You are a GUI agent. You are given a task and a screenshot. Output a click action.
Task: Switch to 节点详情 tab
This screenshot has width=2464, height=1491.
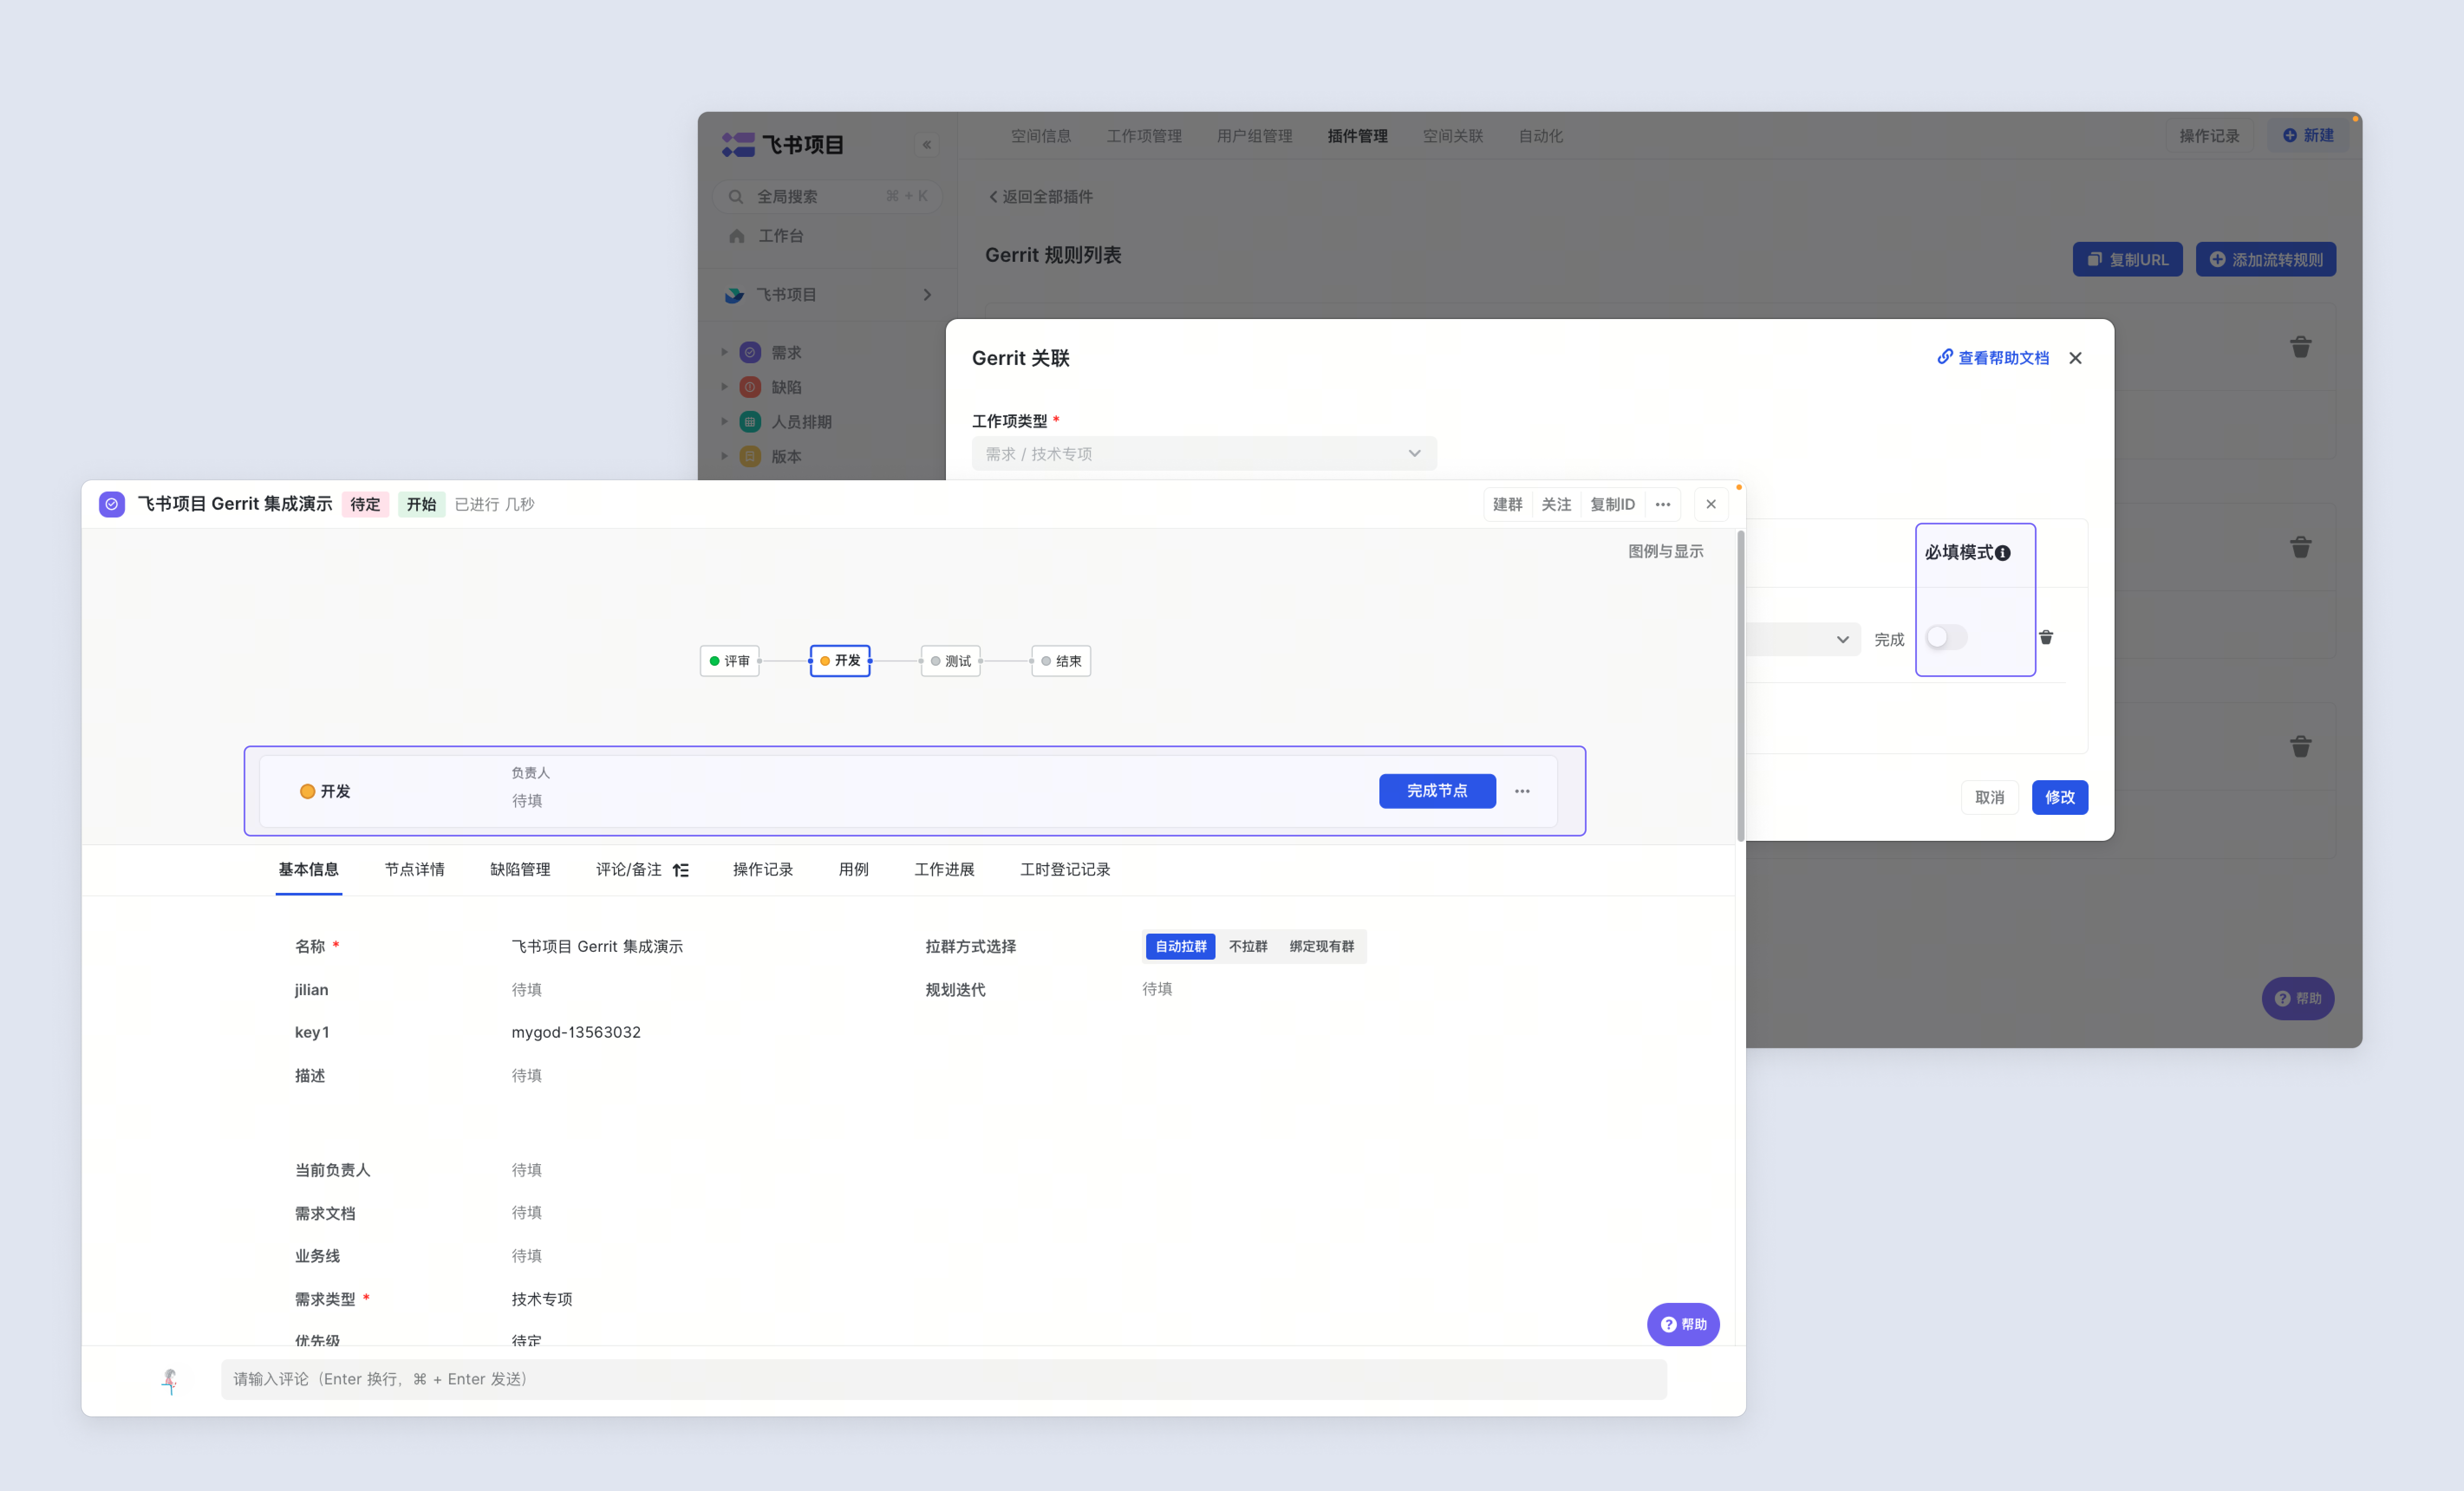pos(415,870)
